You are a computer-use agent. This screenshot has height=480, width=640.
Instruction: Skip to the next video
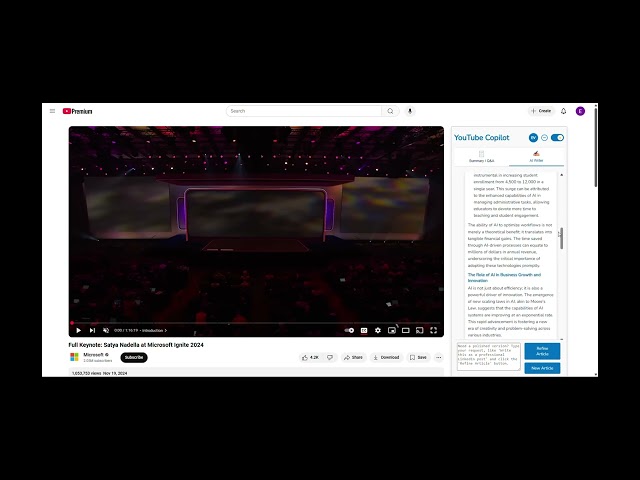coord(93,331)
